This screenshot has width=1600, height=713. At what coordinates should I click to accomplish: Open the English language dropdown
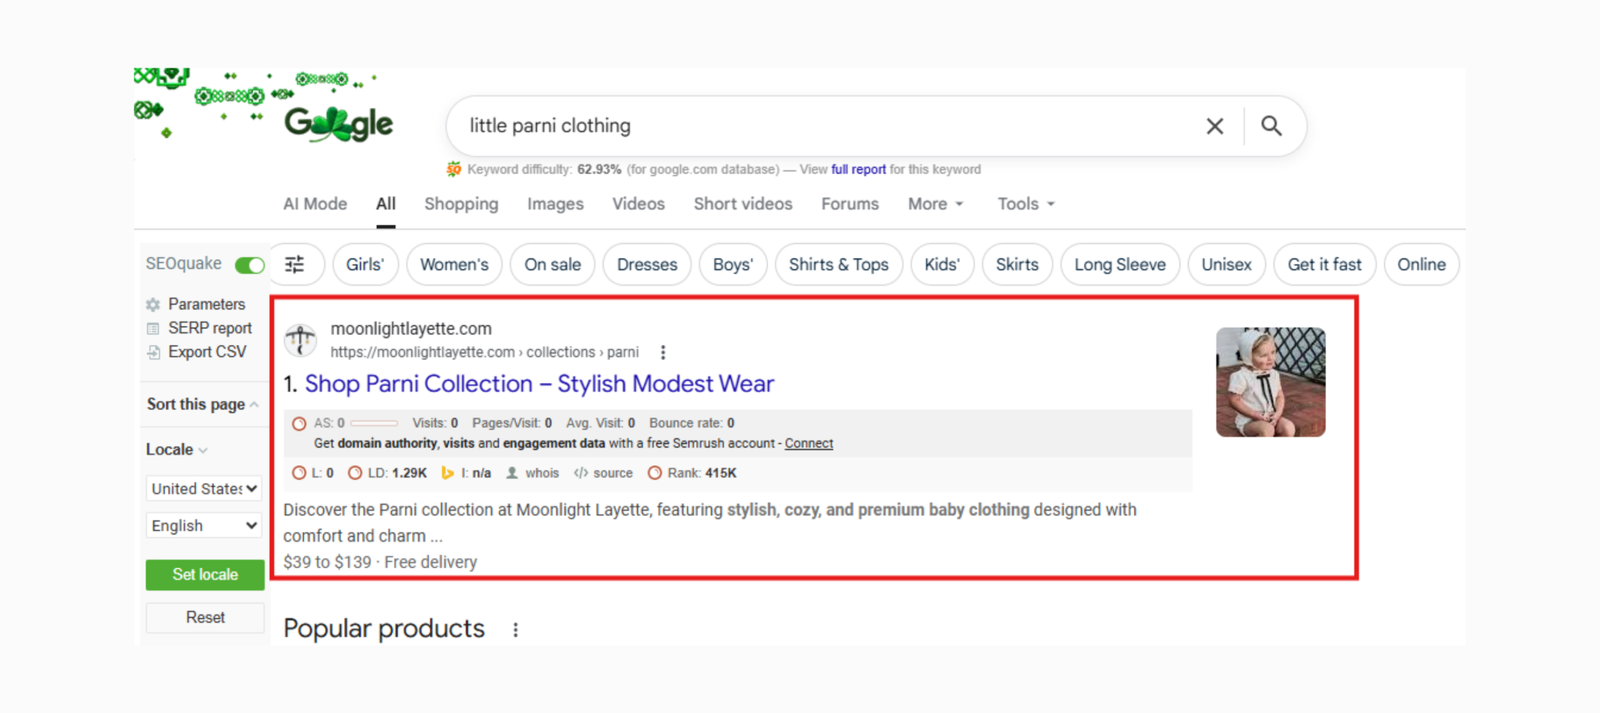click(204, 526)
